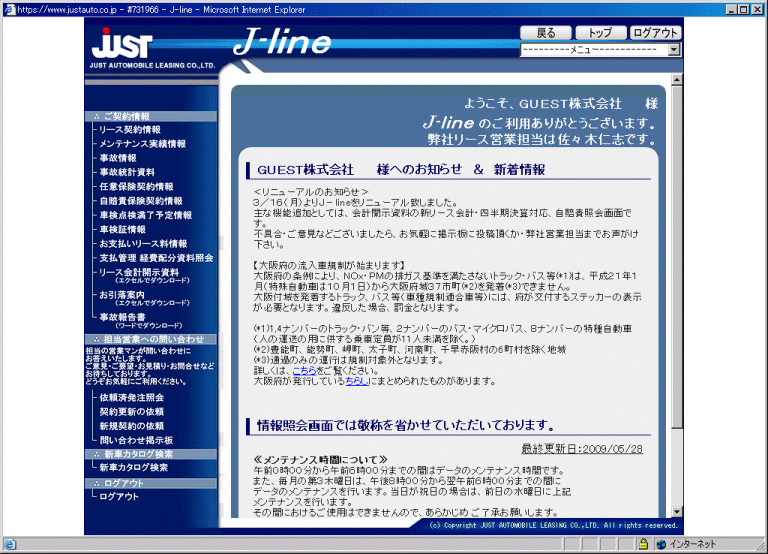The width and height of the screenshot is (768, 554).
Task: Click 担当営業への問い合わせ section header
Action: click(151, 339)
